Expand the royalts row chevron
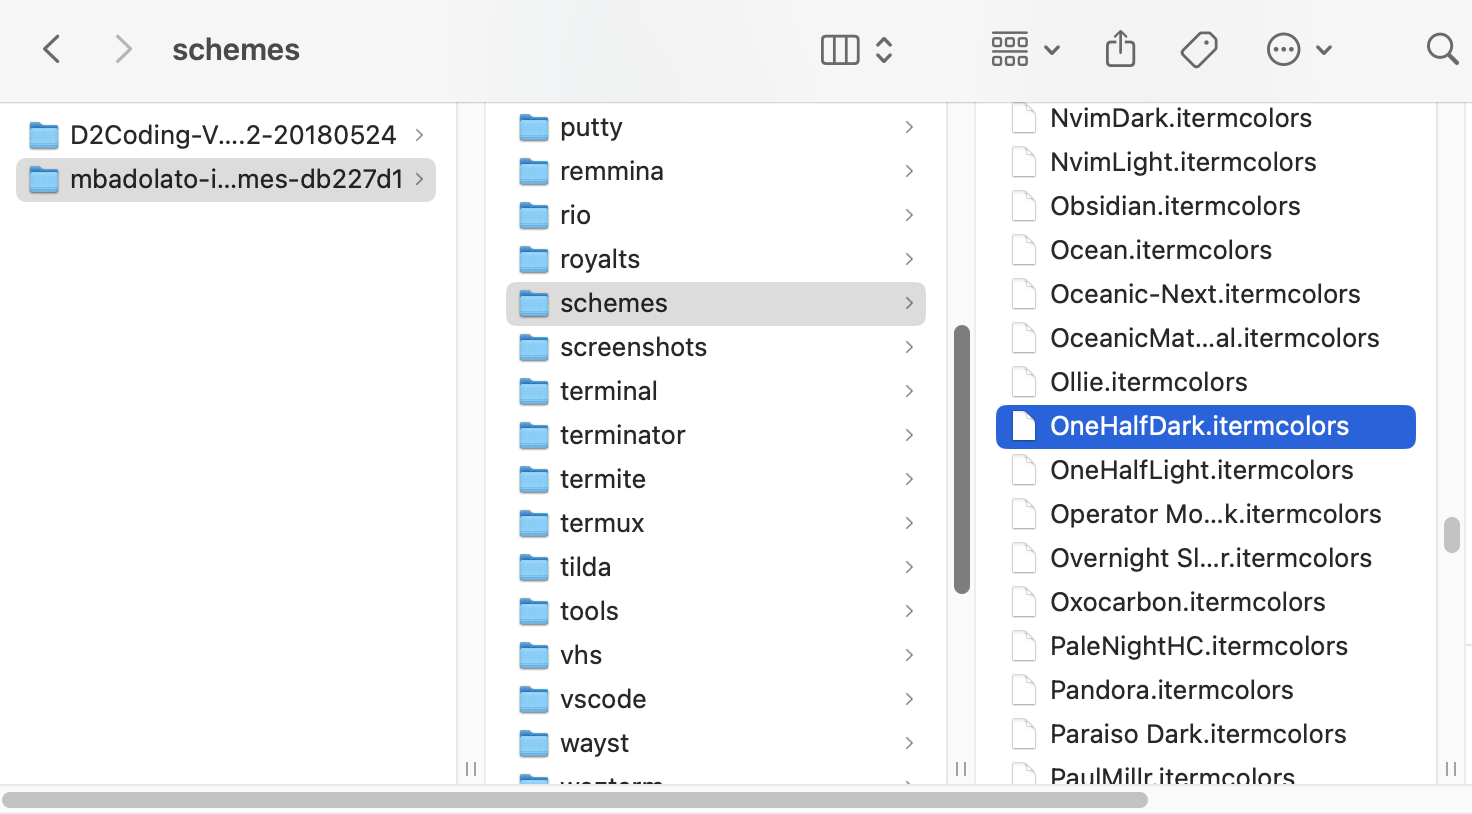This screenshot has width=1472, height=814. point(909,259)
